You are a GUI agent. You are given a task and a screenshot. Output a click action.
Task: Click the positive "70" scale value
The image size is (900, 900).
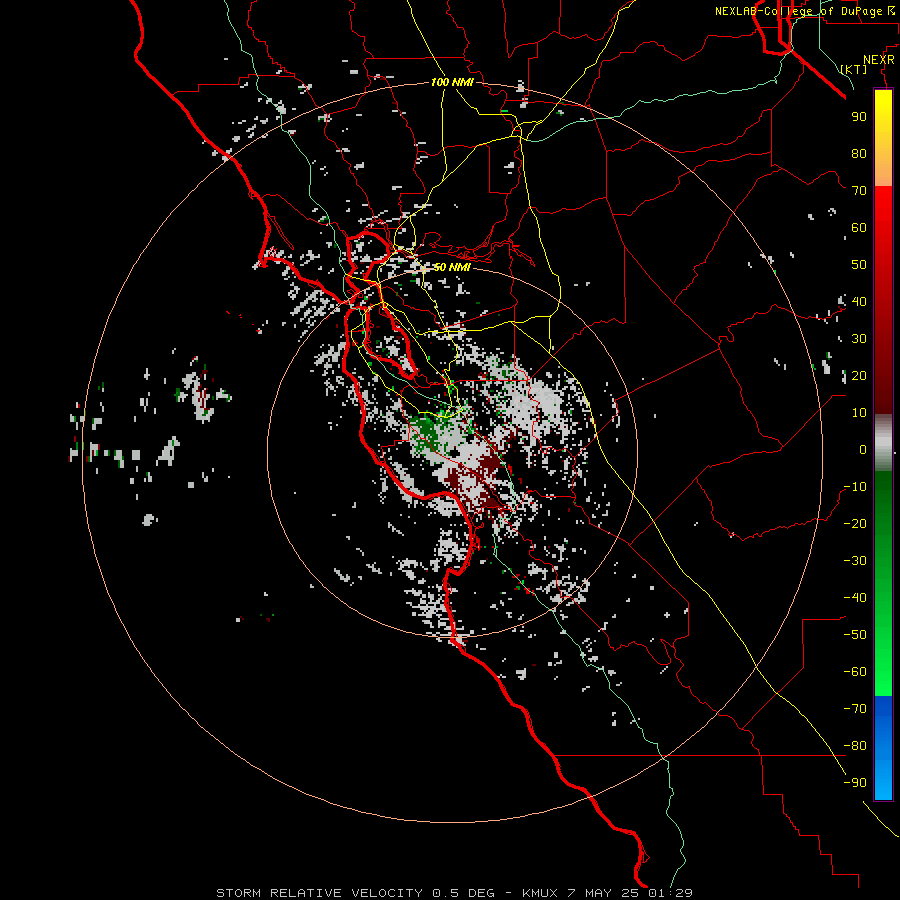(859, 191)
